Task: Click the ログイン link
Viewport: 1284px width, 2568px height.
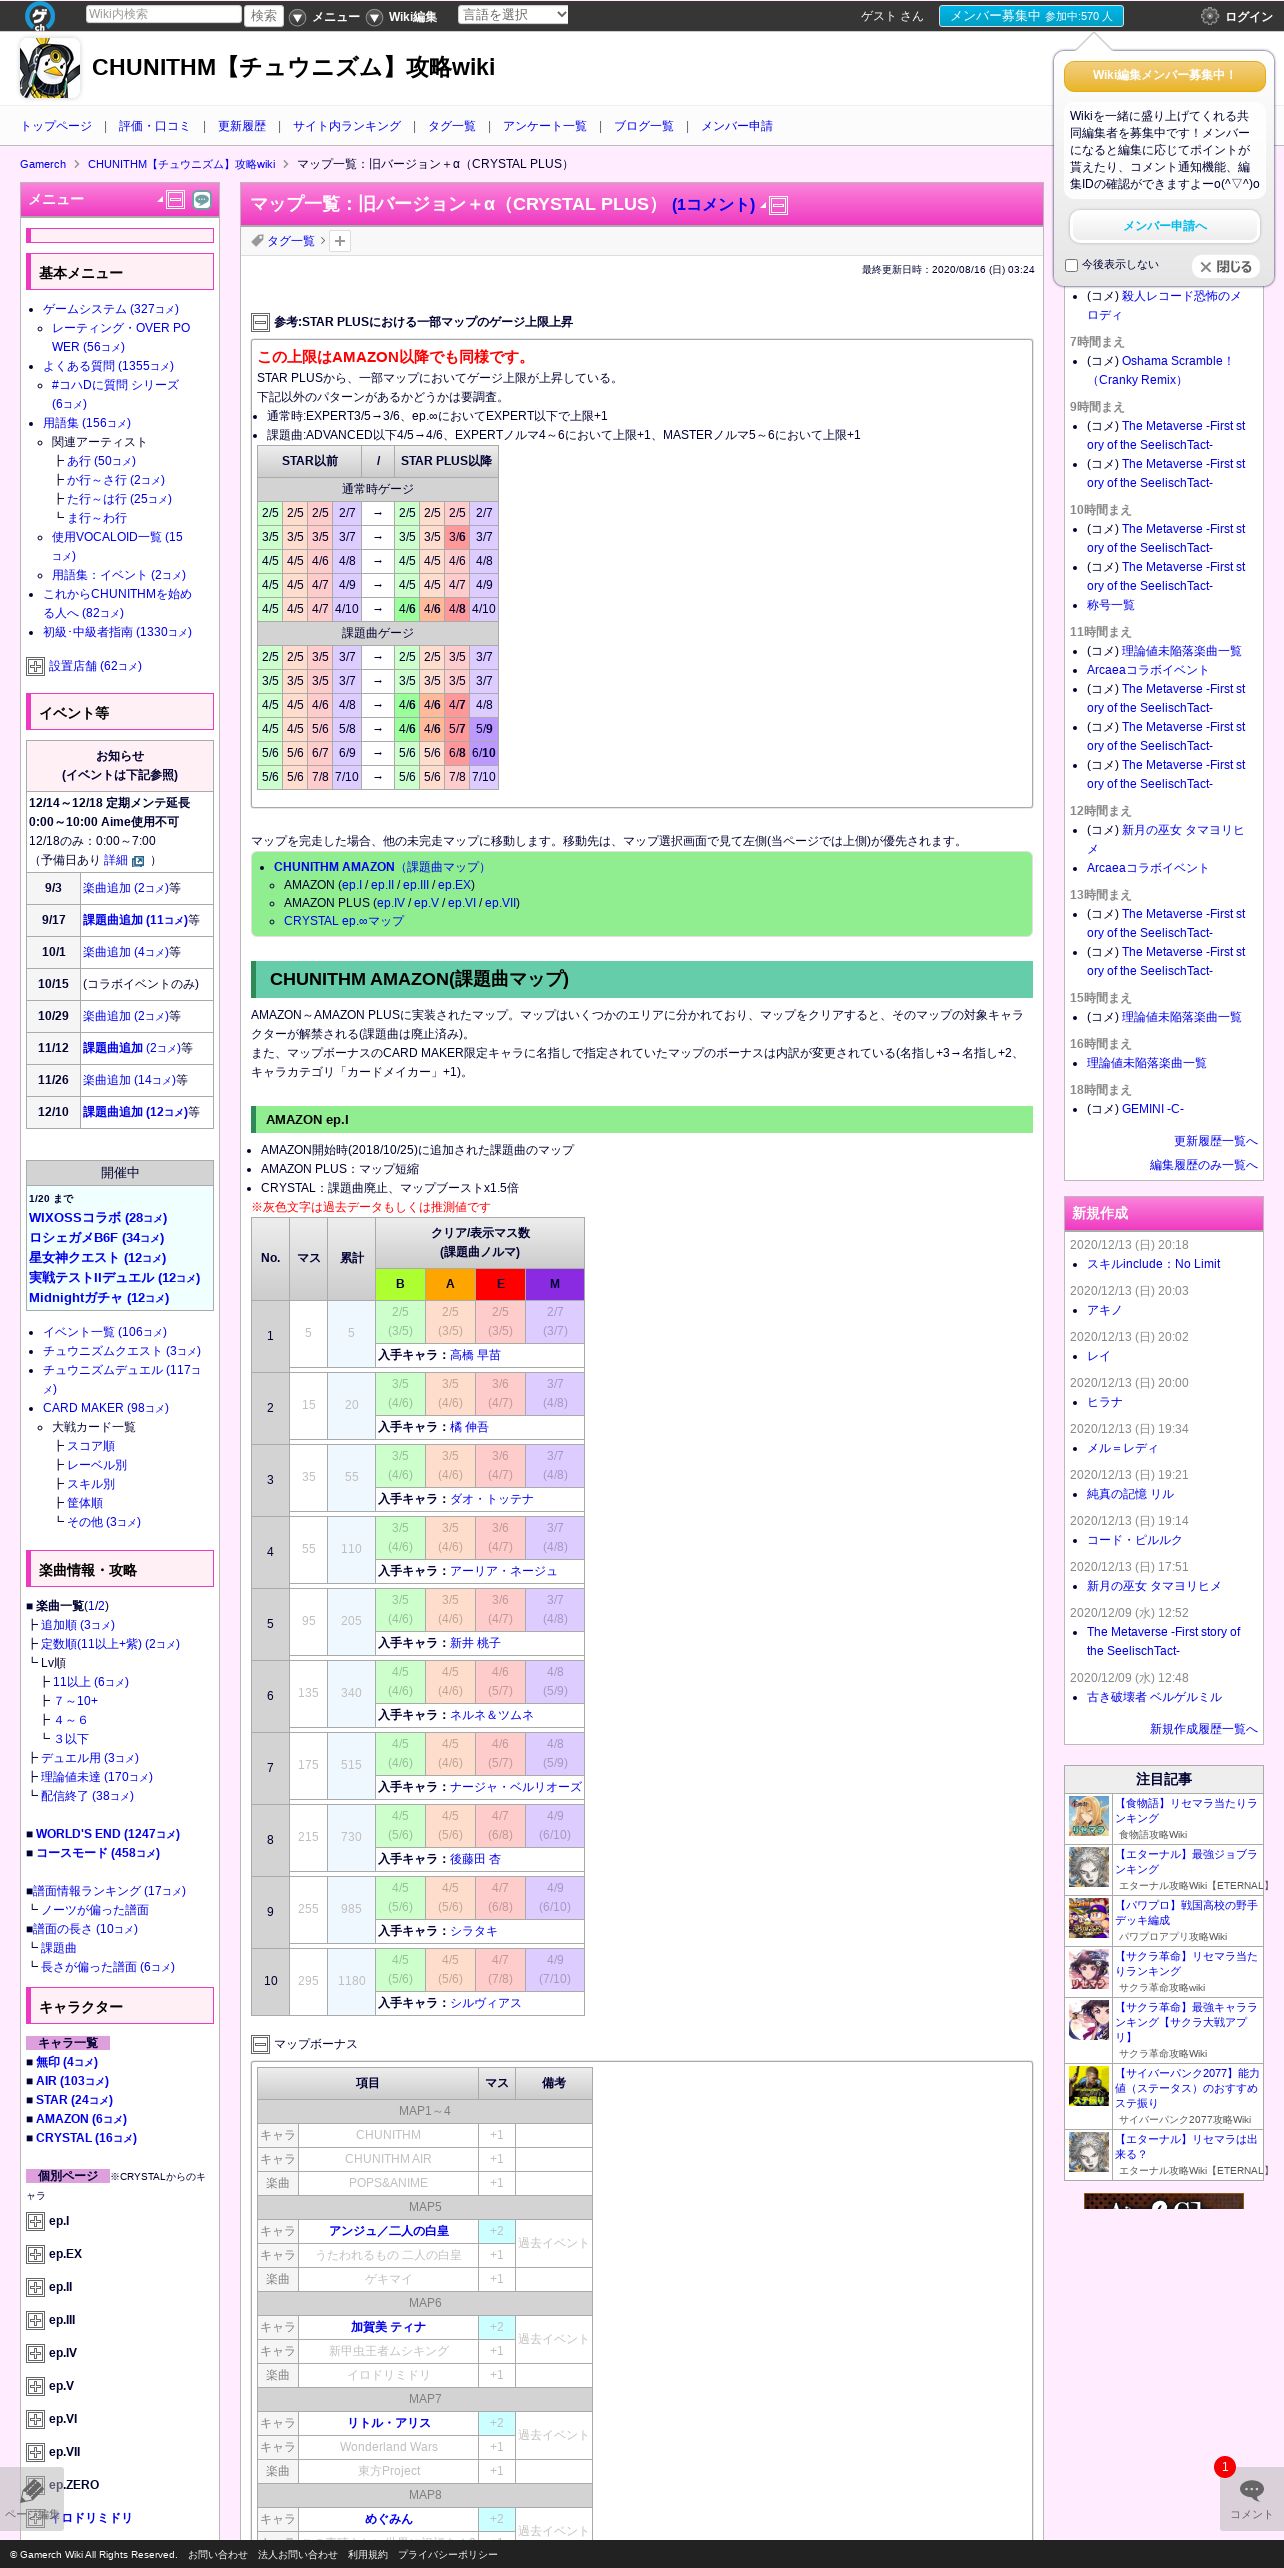Action: coord(1249,17)
